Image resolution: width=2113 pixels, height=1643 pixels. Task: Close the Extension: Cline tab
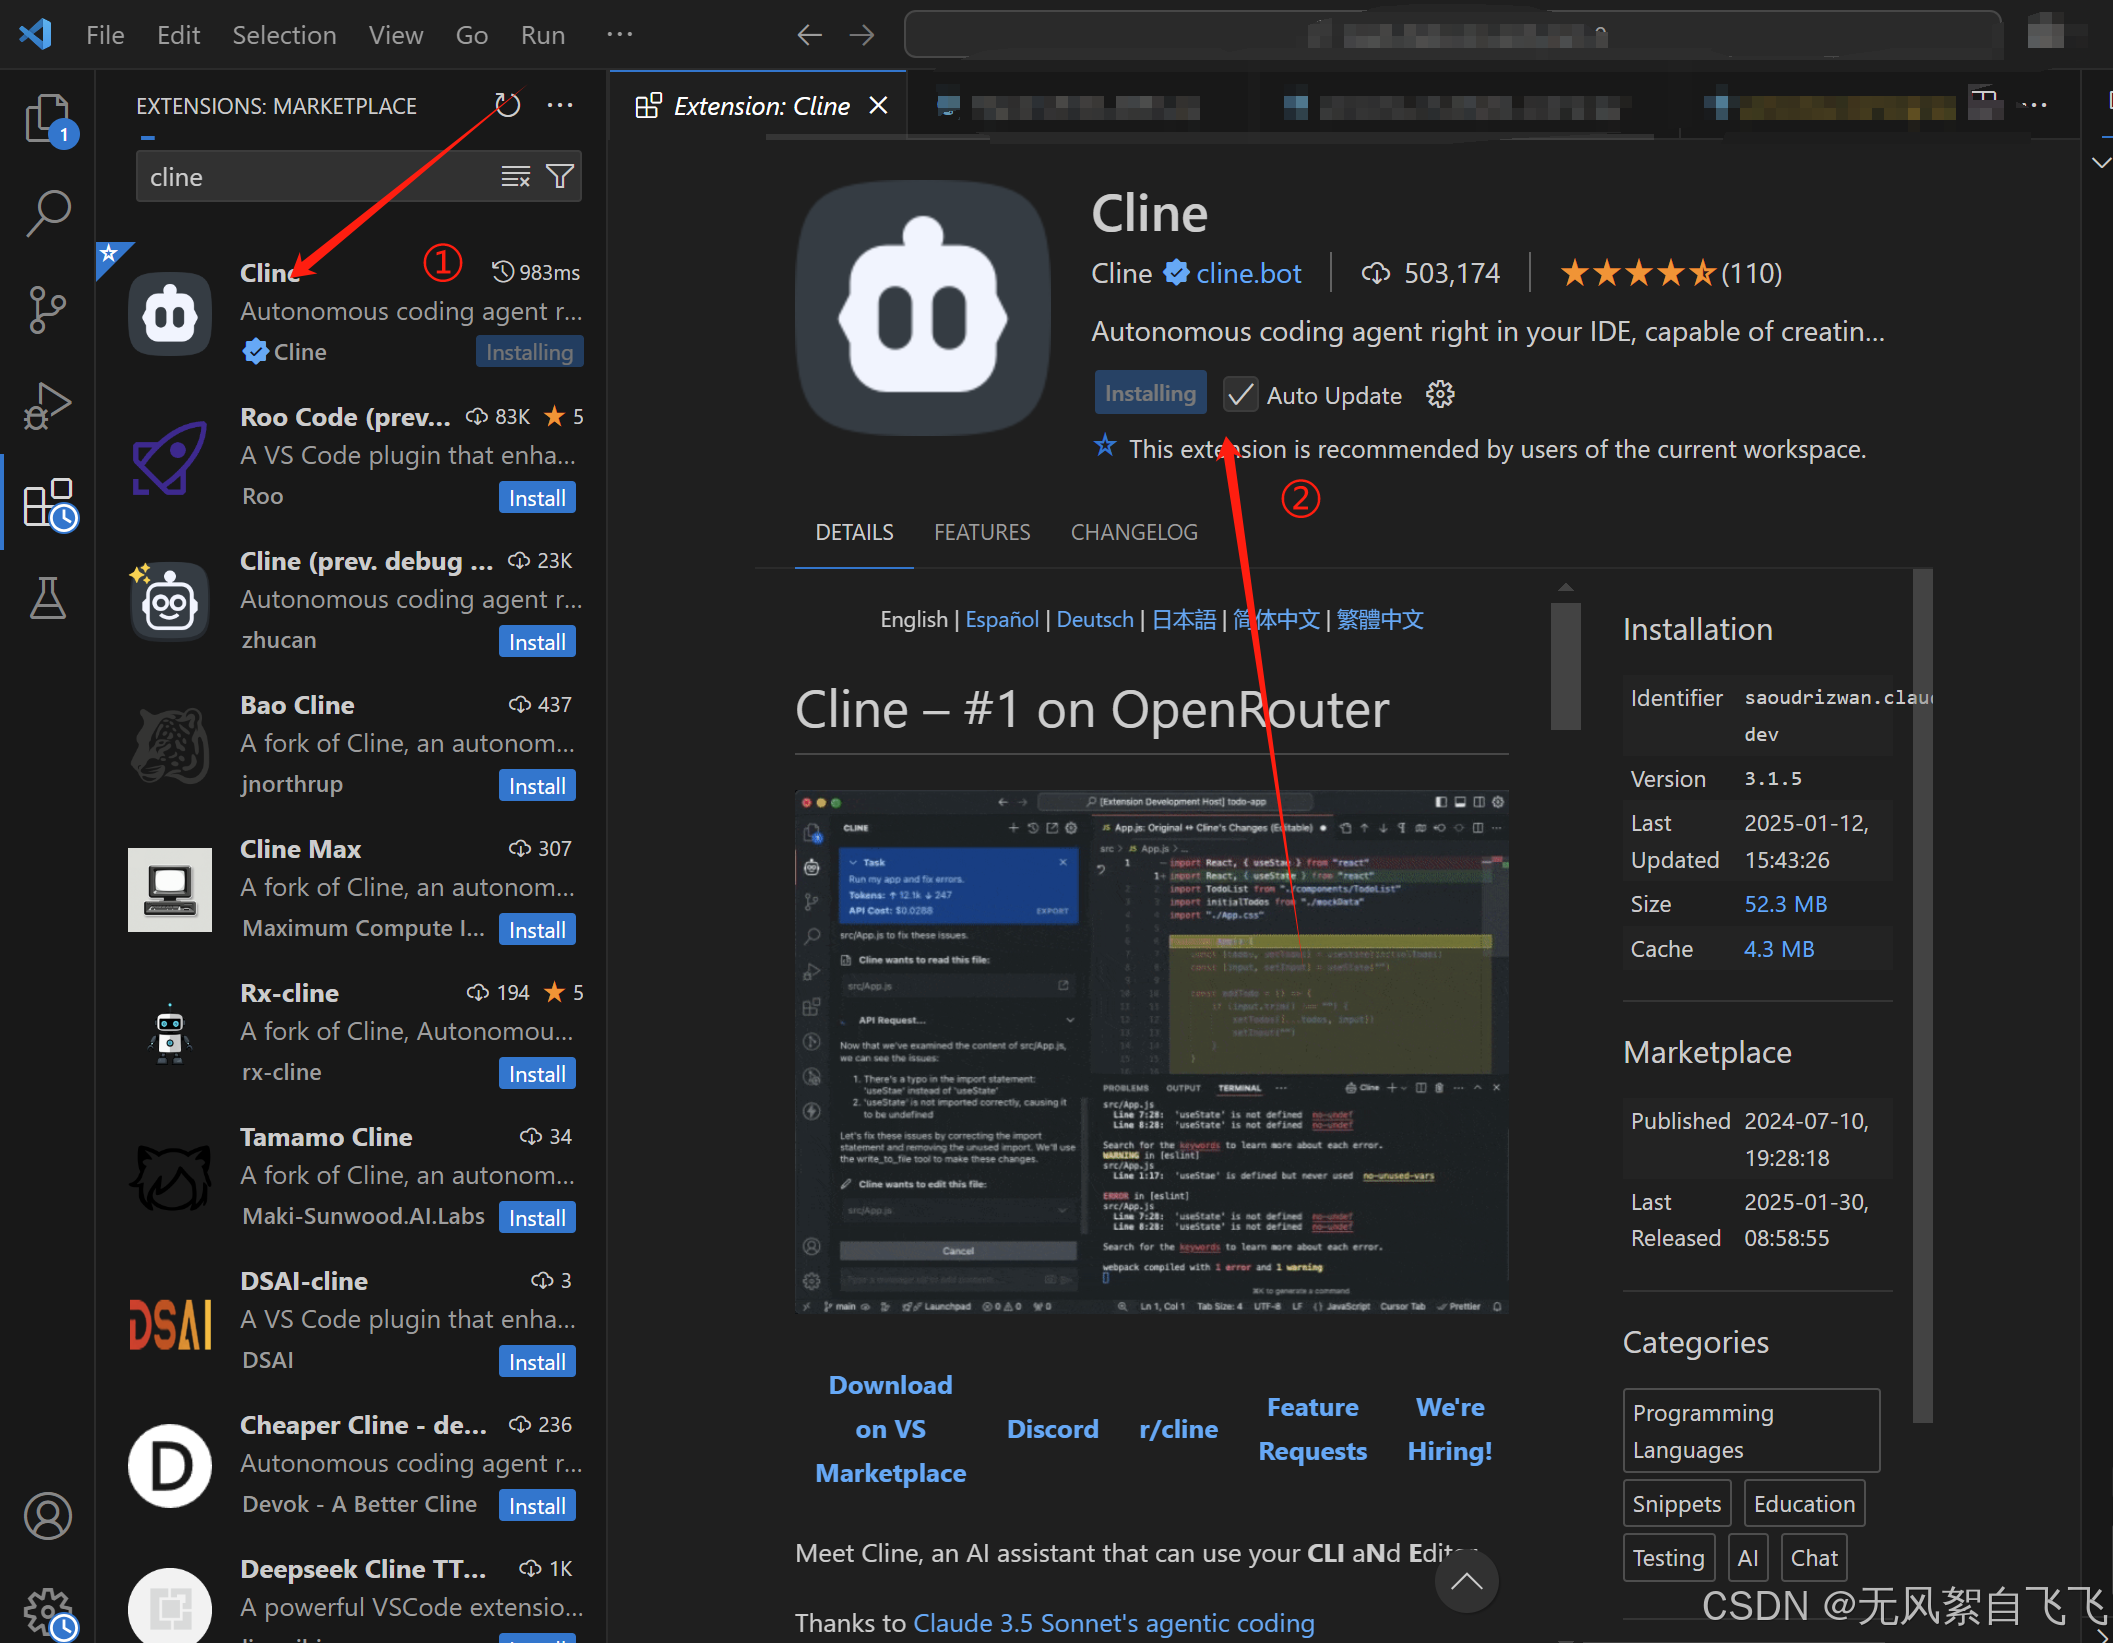[x=878, y=105]
